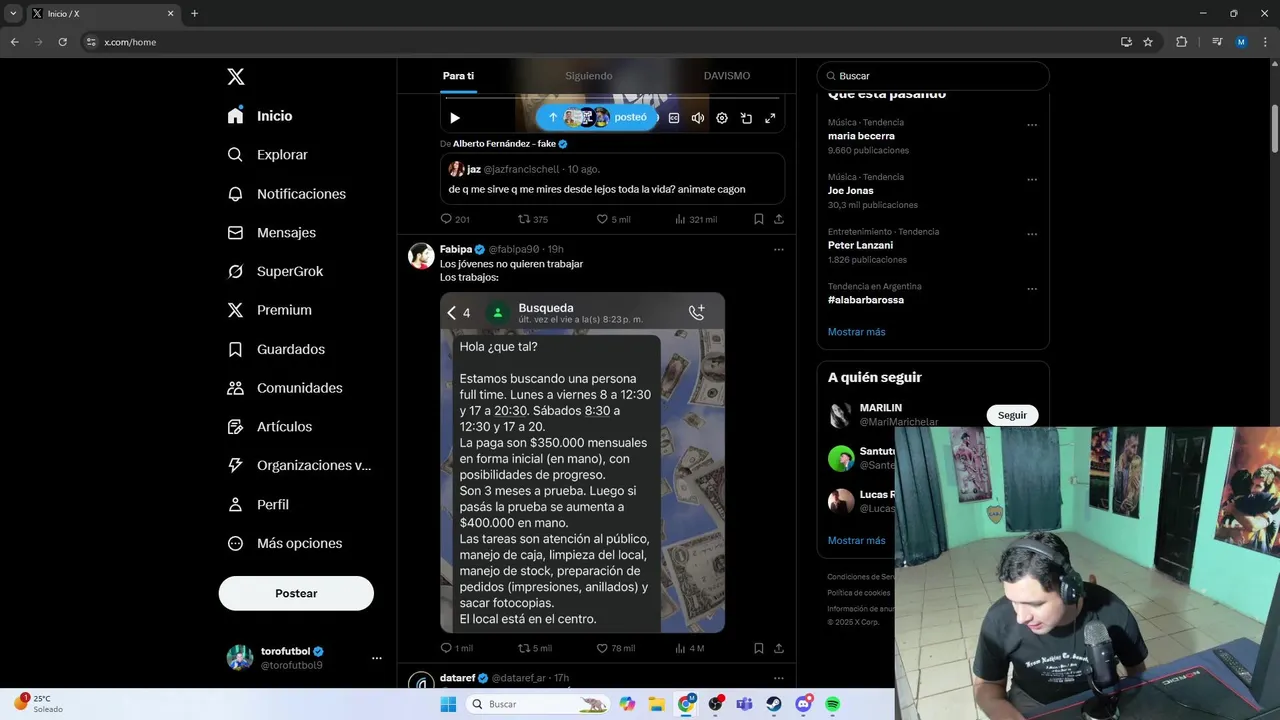
Task: Open quoted jaz post
Action: point(612,178)
